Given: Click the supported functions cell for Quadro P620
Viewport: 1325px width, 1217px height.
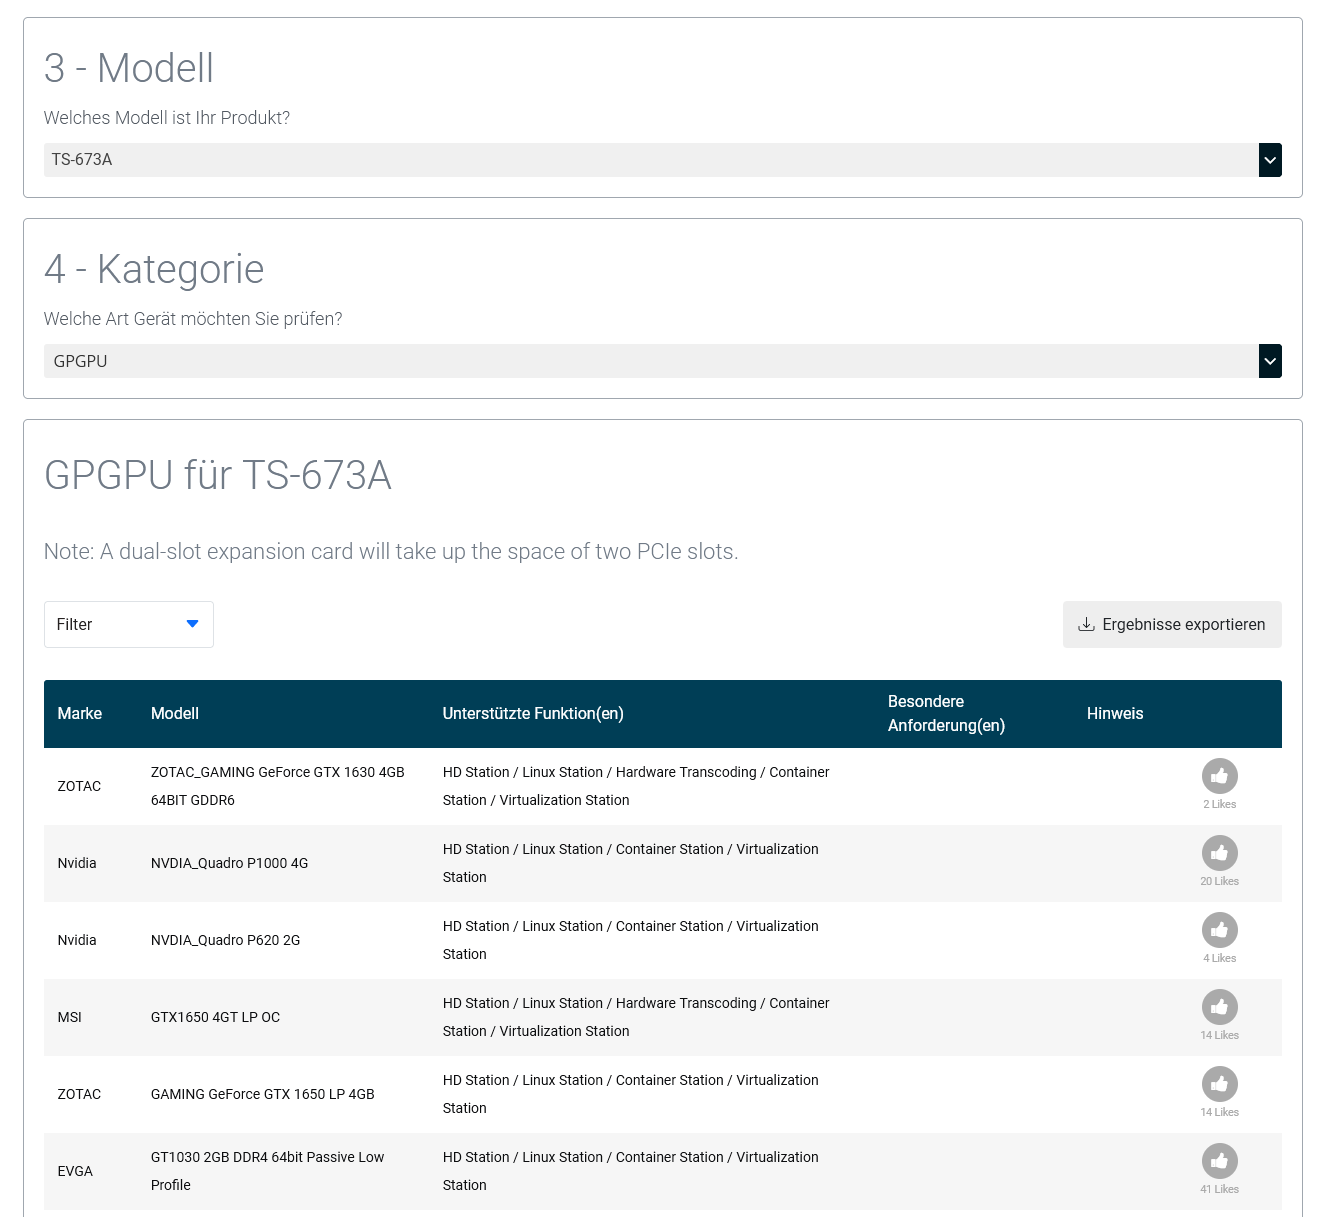Looking at the screenshot, I should [631, 940].
